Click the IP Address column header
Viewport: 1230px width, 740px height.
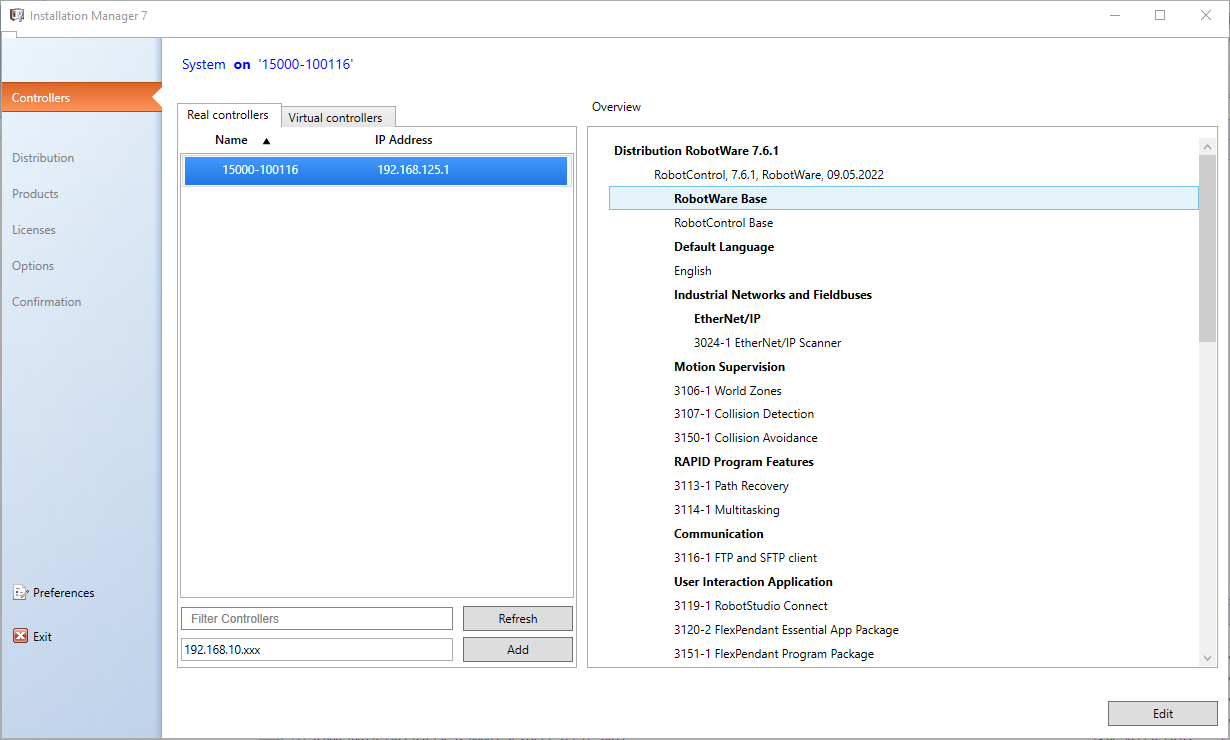point(404,140)
